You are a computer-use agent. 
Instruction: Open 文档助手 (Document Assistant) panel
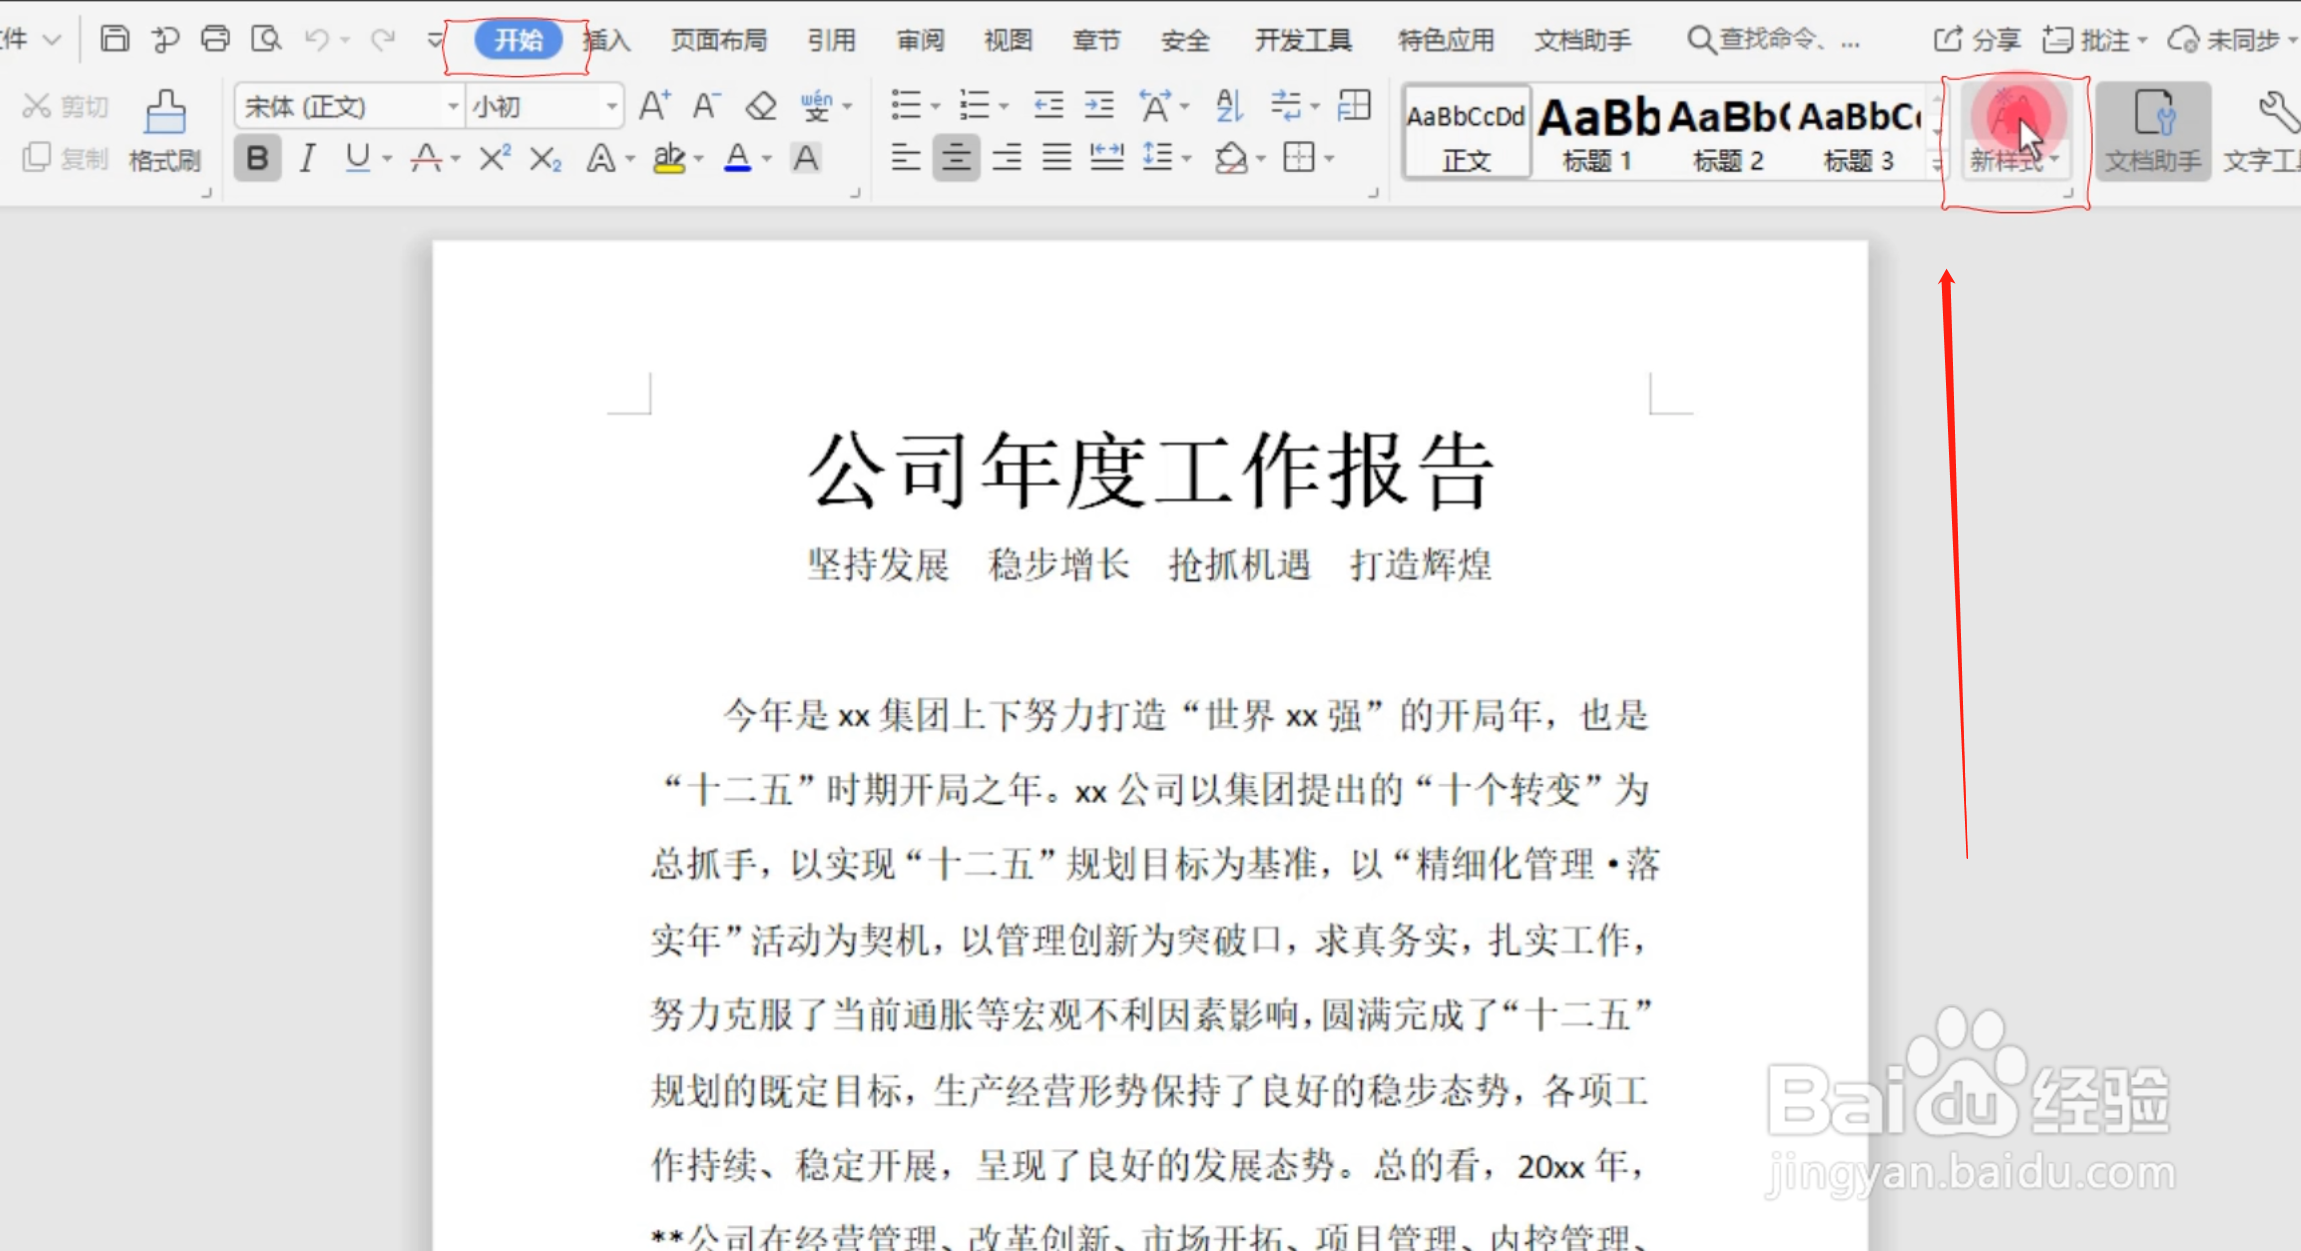point(2152,131)
